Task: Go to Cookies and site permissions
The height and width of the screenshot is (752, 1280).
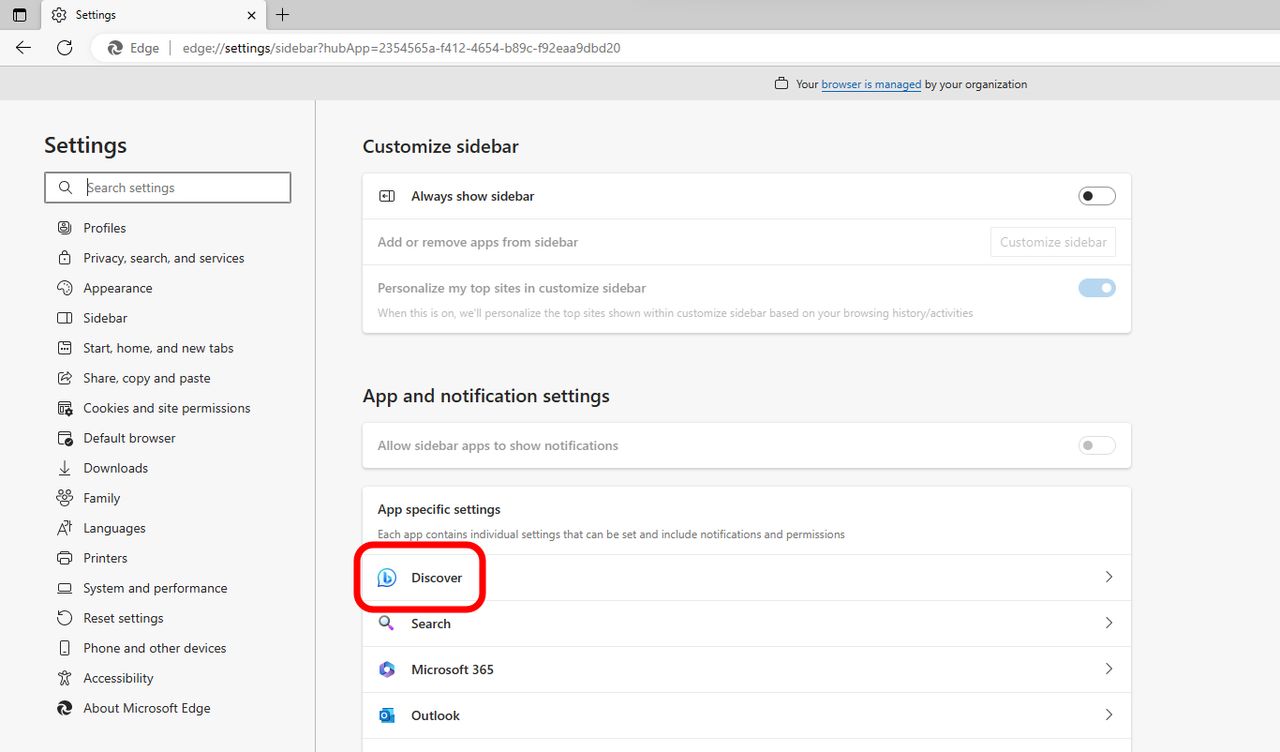Action: [x=167, y=408]
